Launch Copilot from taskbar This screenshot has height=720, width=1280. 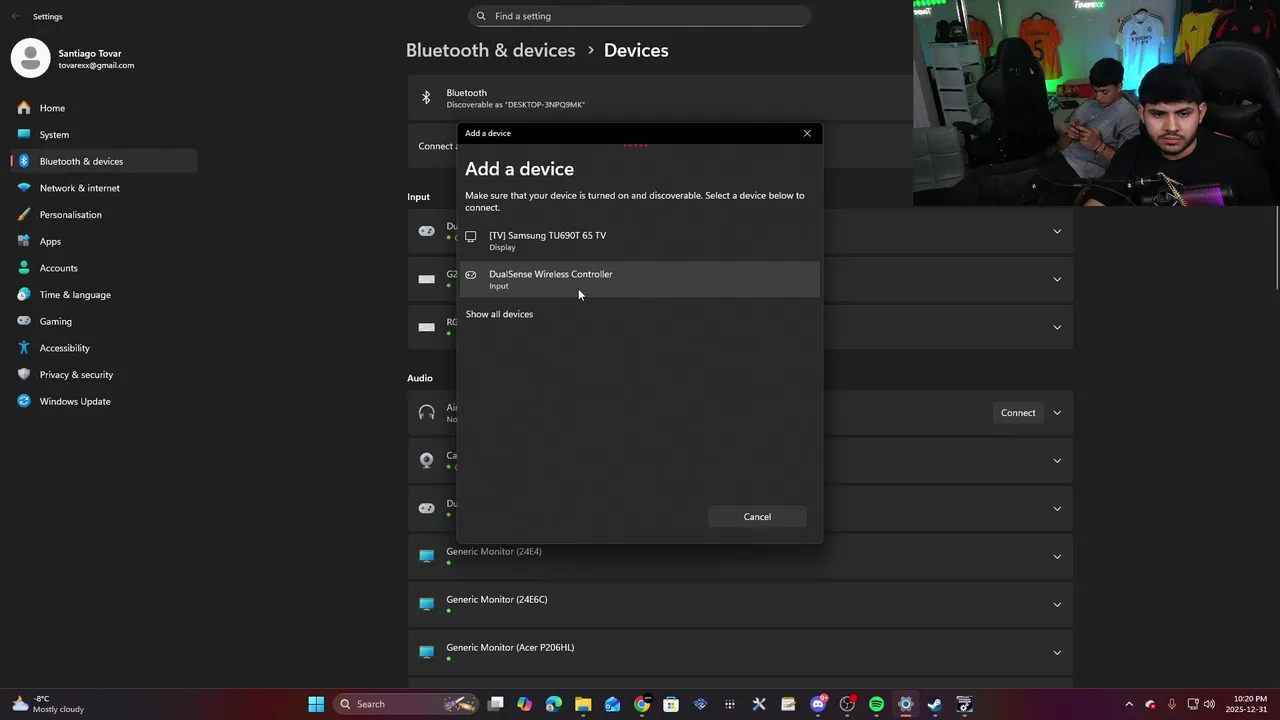pos(525,704)
